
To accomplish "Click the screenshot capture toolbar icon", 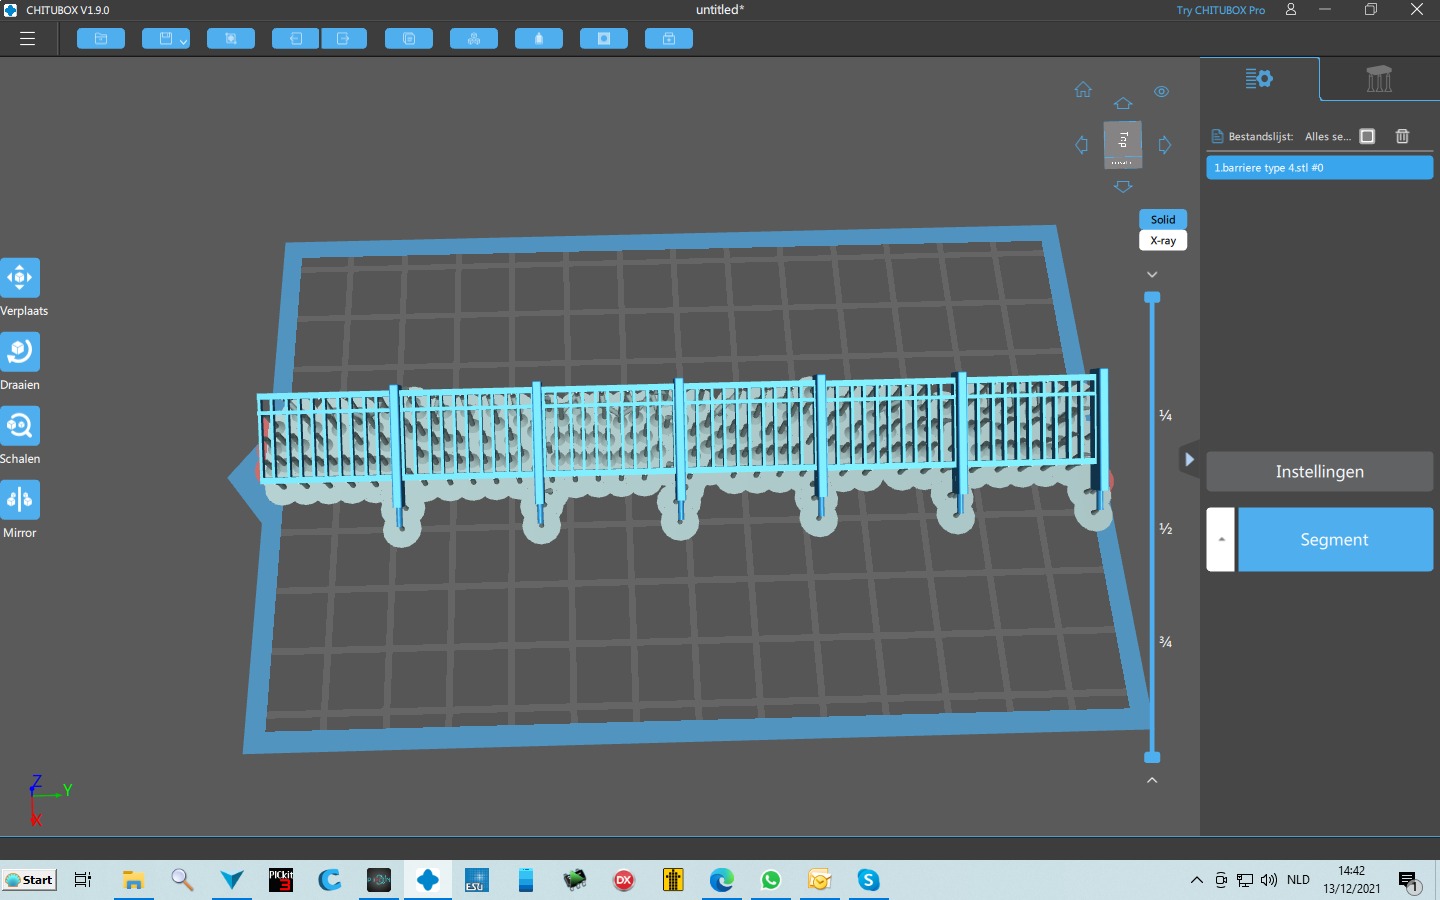I will (x=231, y=39).
